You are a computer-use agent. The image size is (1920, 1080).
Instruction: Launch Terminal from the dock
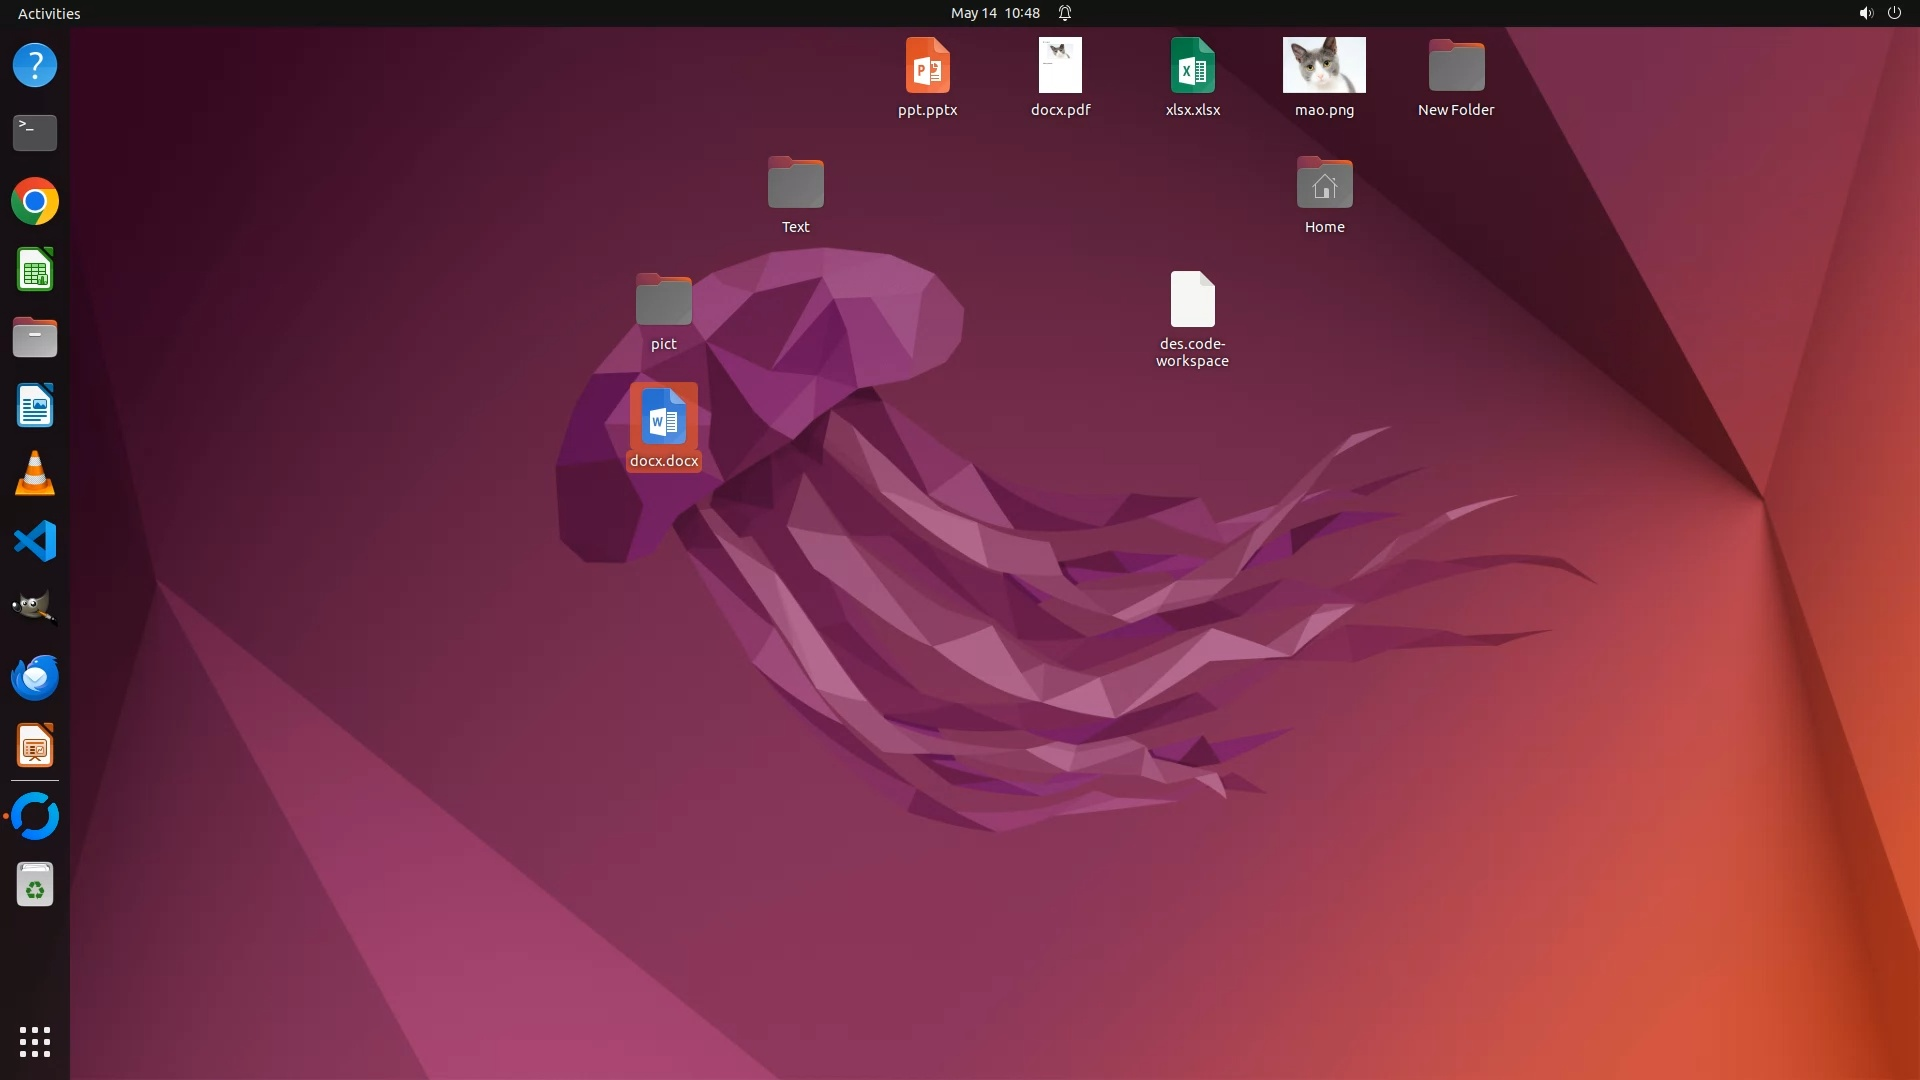pyautogui.click(x=35, y=133)
